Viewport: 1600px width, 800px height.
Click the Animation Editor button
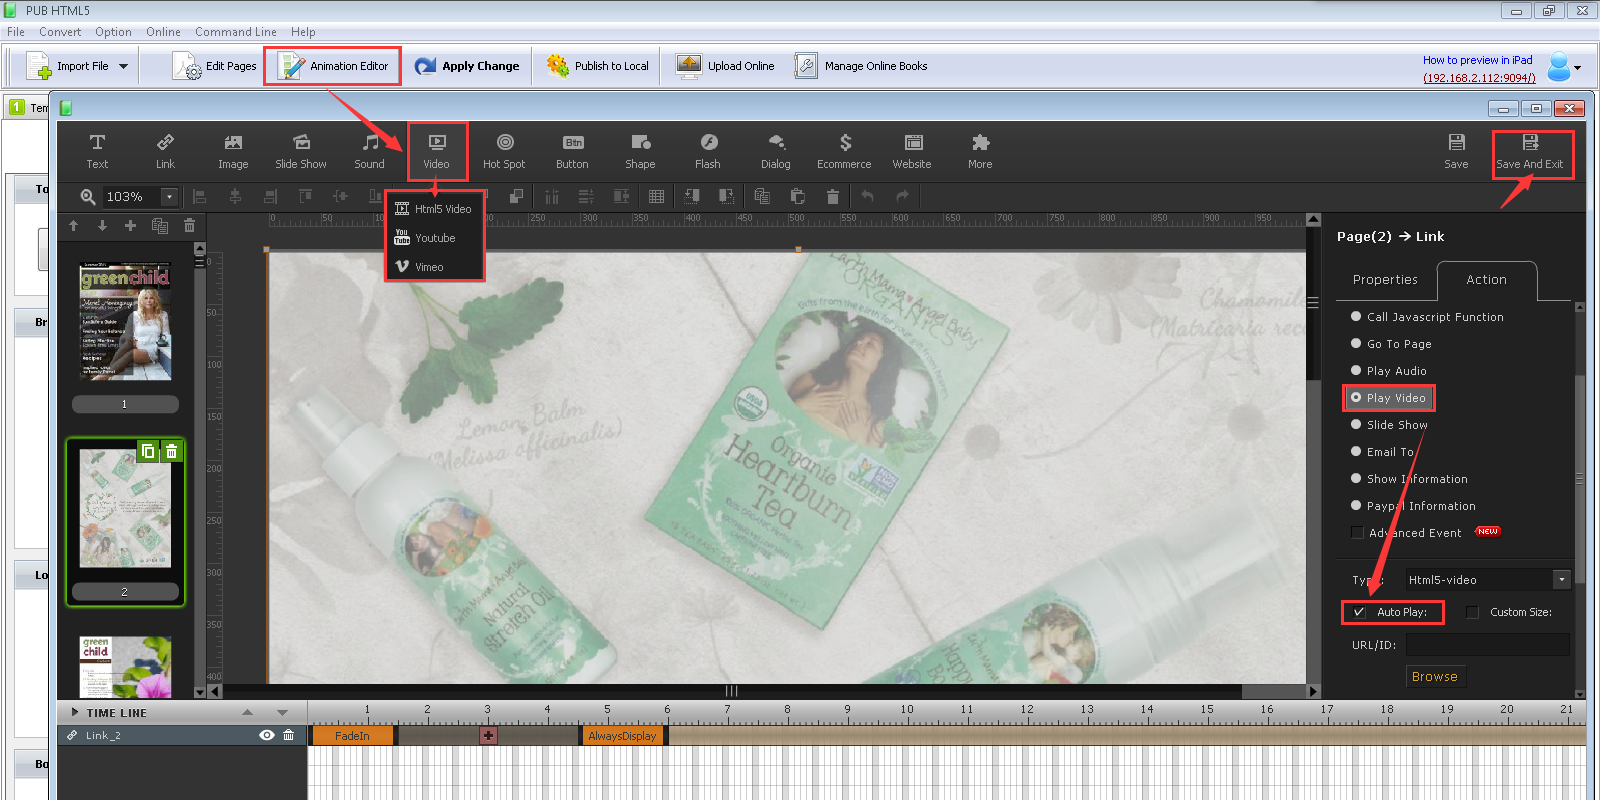tap(333, 66)
